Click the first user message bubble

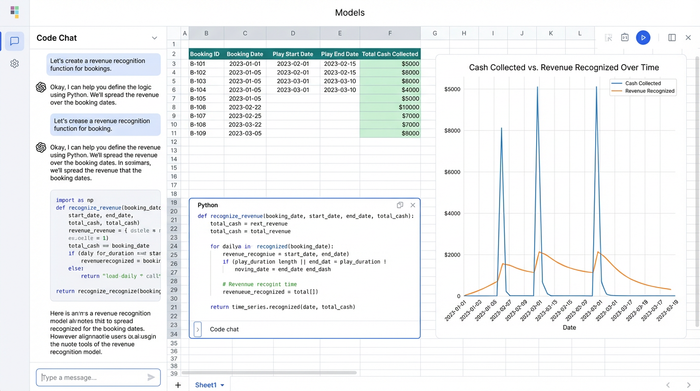coord(104,65)
